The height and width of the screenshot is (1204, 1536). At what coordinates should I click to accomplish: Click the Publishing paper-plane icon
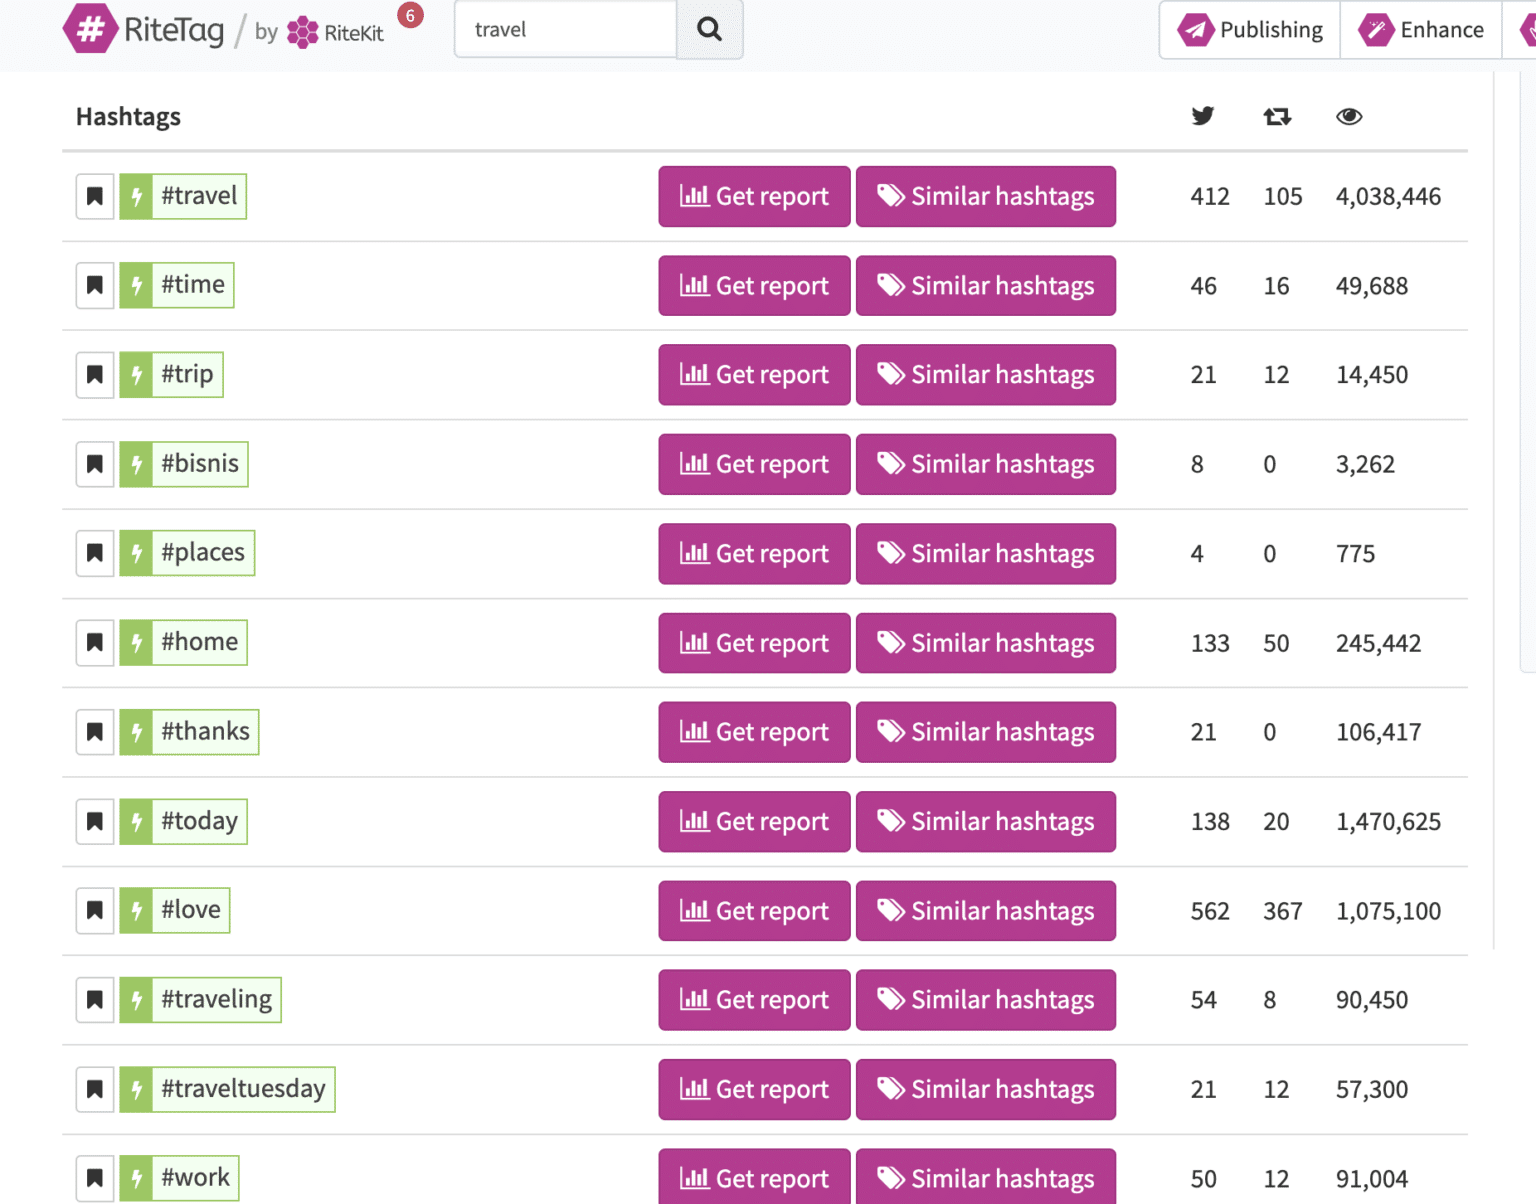(x=1195, y=29)
